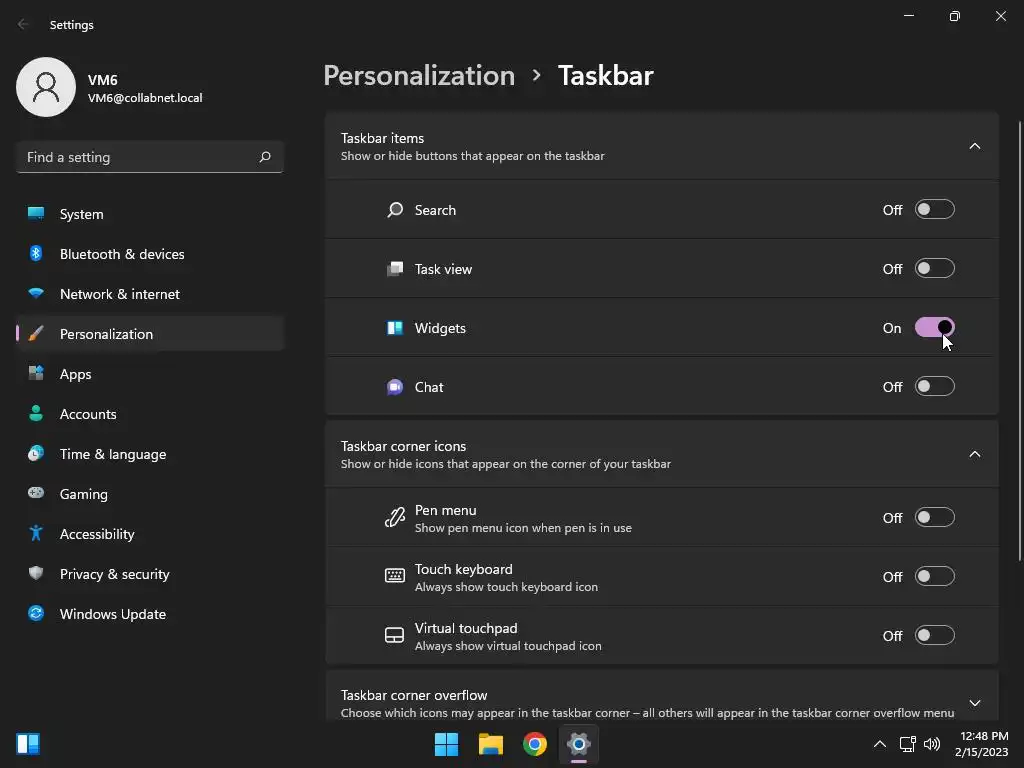This screenshot has width=1024, height=768.
Task: Go to Windows Update settings
Action: (x=112, y=614)
